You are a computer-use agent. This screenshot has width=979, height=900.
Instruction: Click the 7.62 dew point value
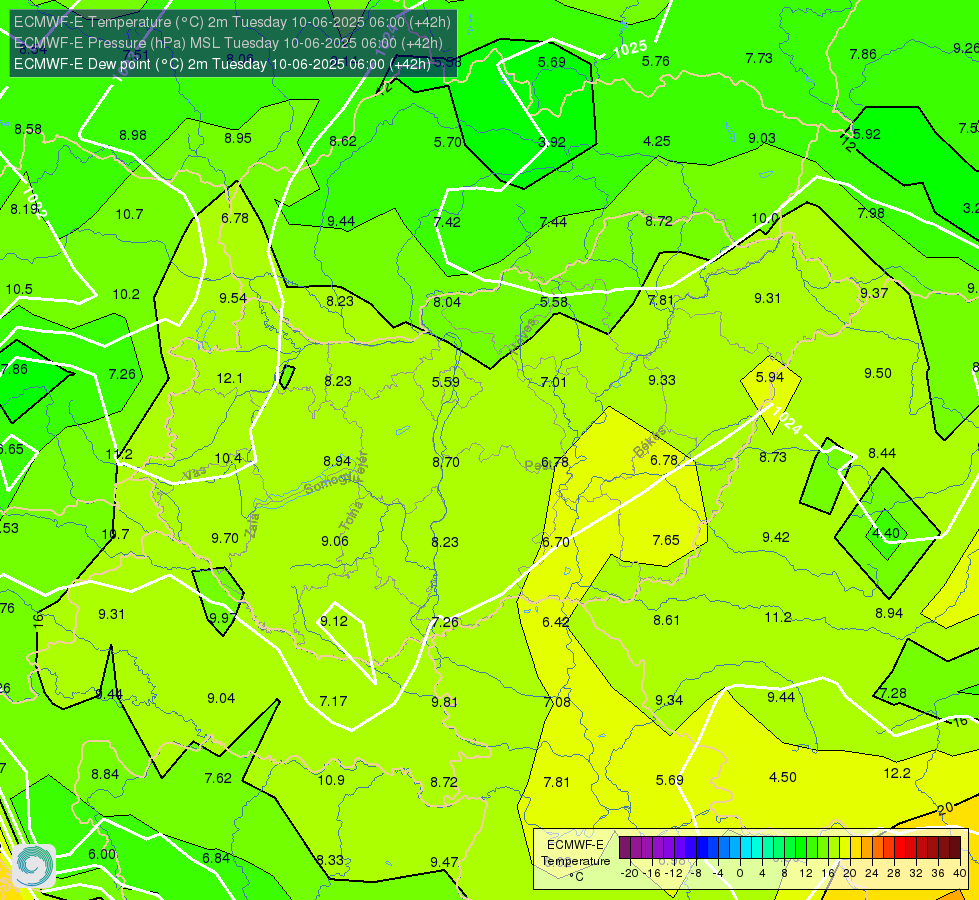218,778
